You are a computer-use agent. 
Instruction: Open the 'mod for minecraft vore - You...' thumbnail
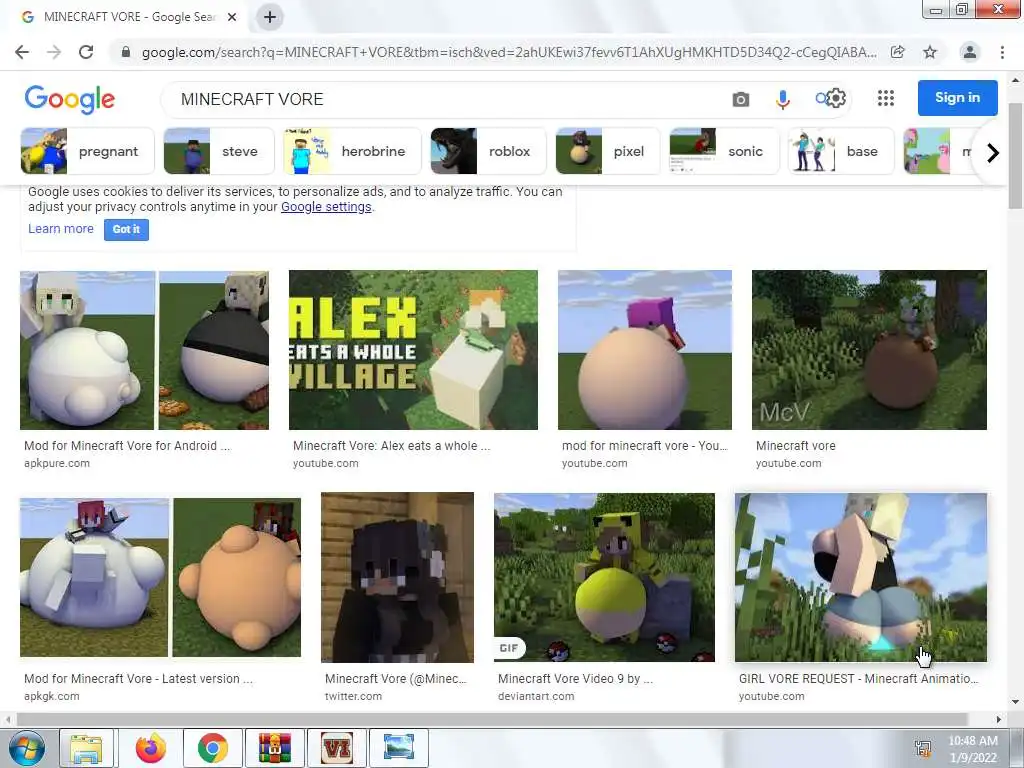[x=645, y=350]
